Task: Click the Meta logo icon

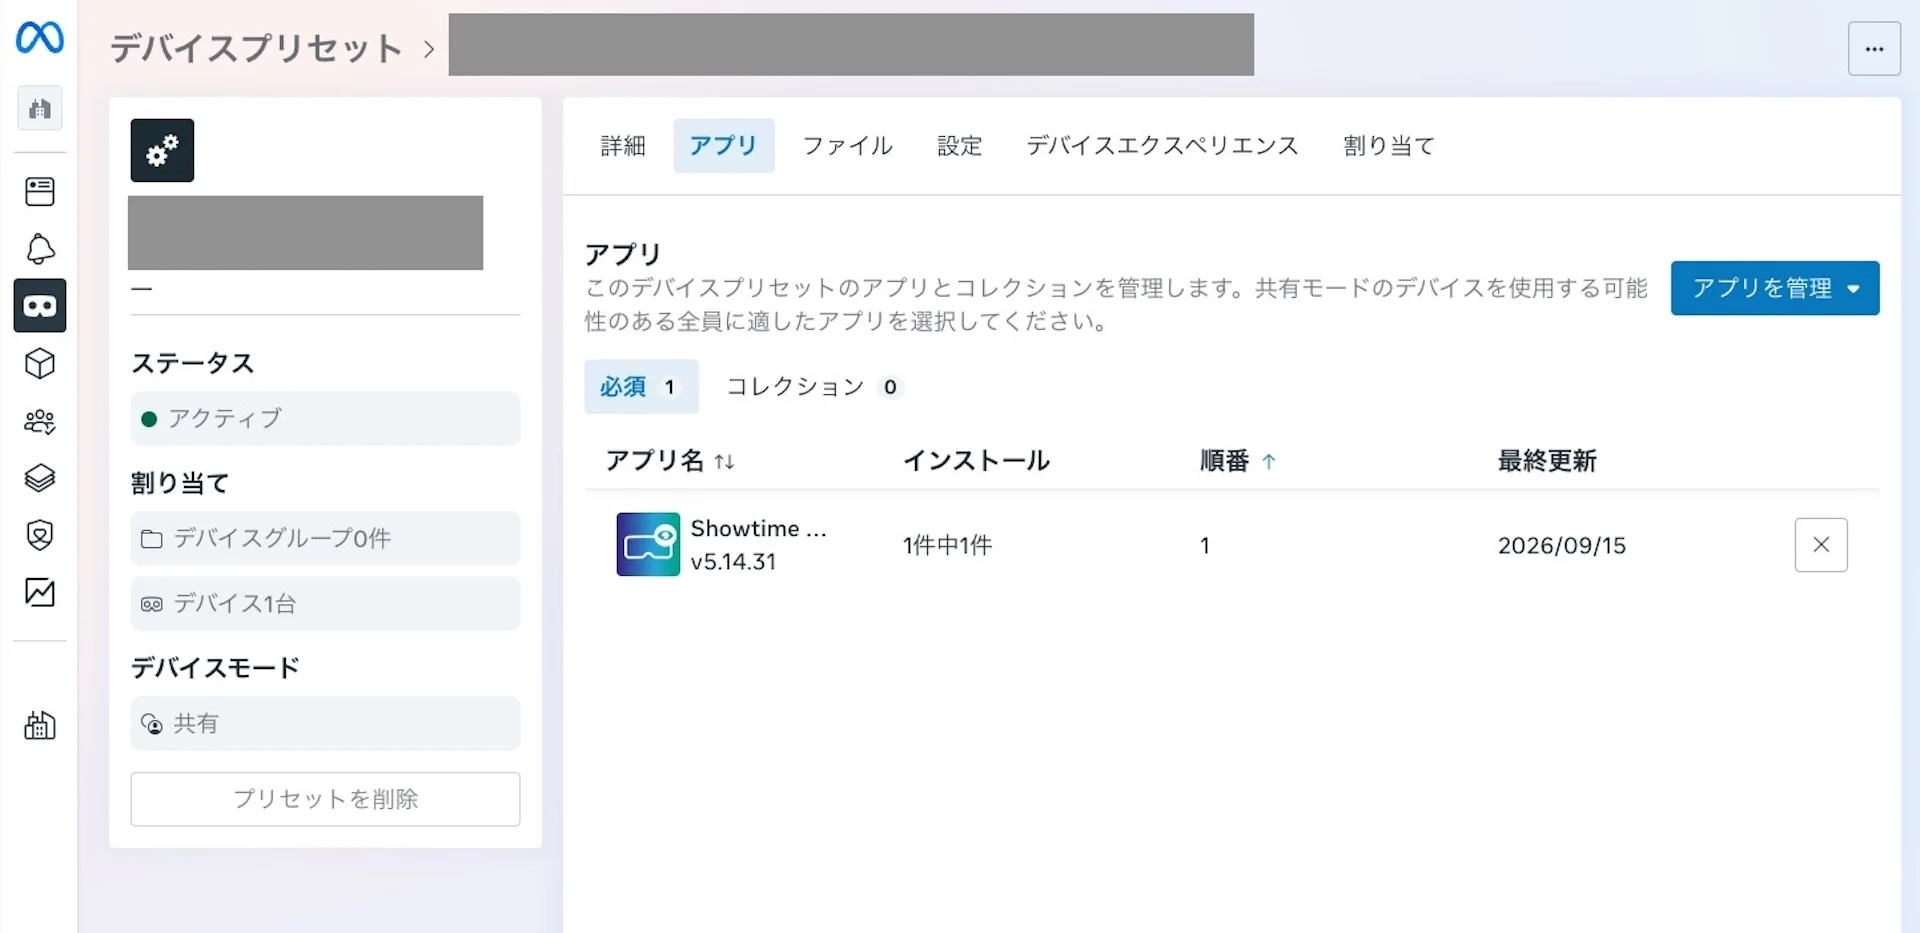Action: click(x=40, y=38)
